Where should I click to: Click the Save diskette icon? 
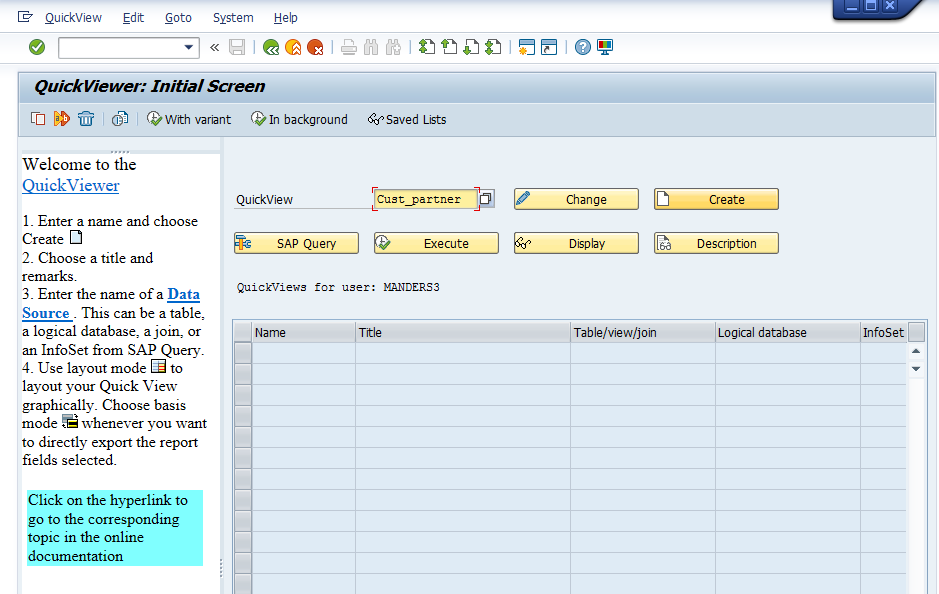click(x=237, y=47)
